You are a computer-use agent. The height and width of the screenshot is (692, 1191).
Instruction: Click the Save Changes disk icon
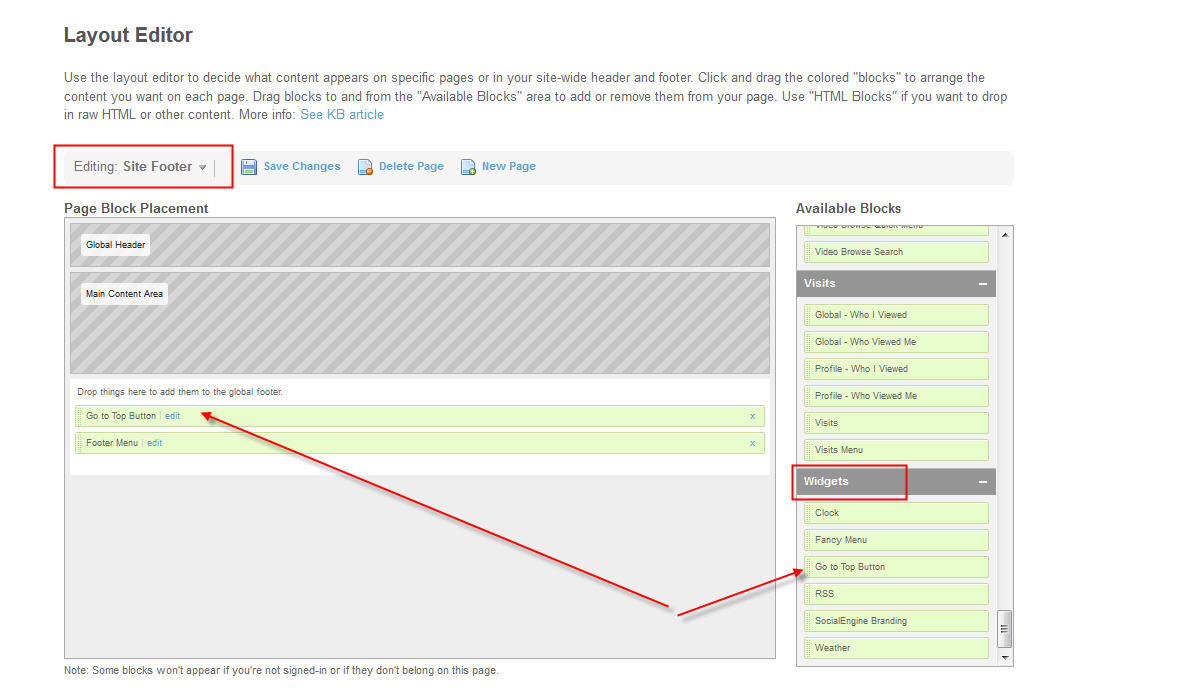[249, 167]
